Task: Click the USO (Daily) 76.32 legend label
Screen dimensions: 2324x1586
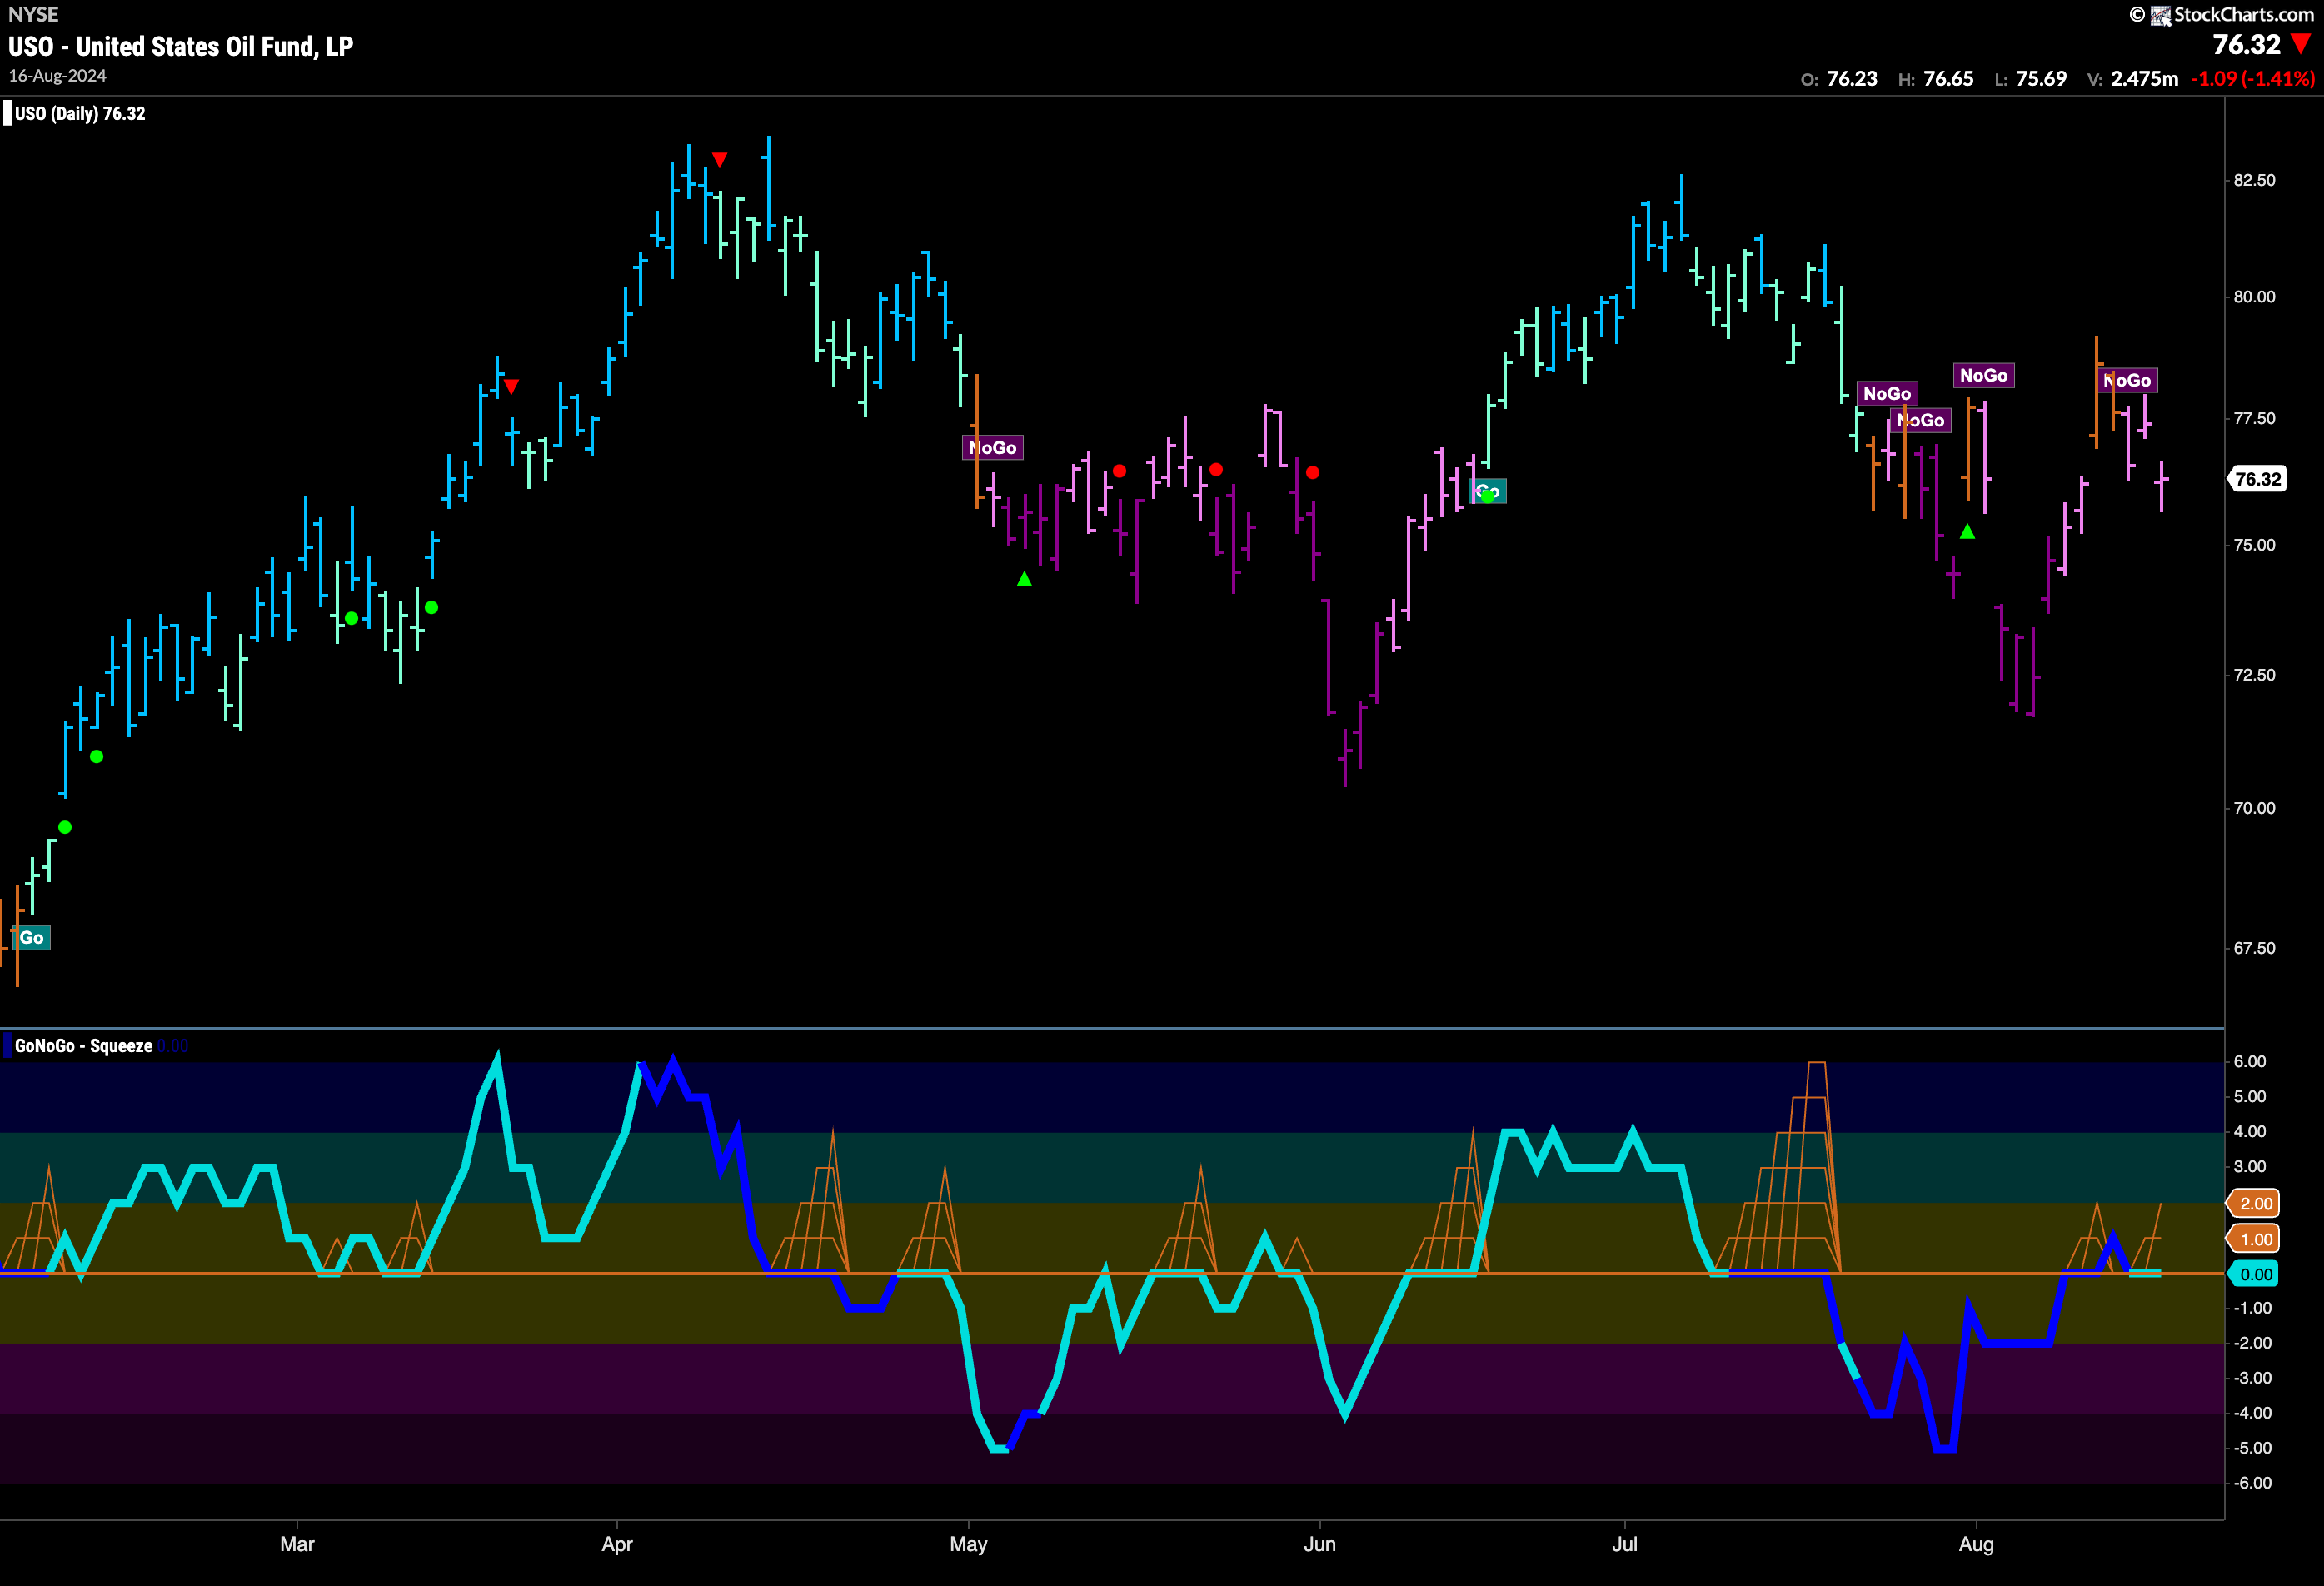Action: (80, 114)
